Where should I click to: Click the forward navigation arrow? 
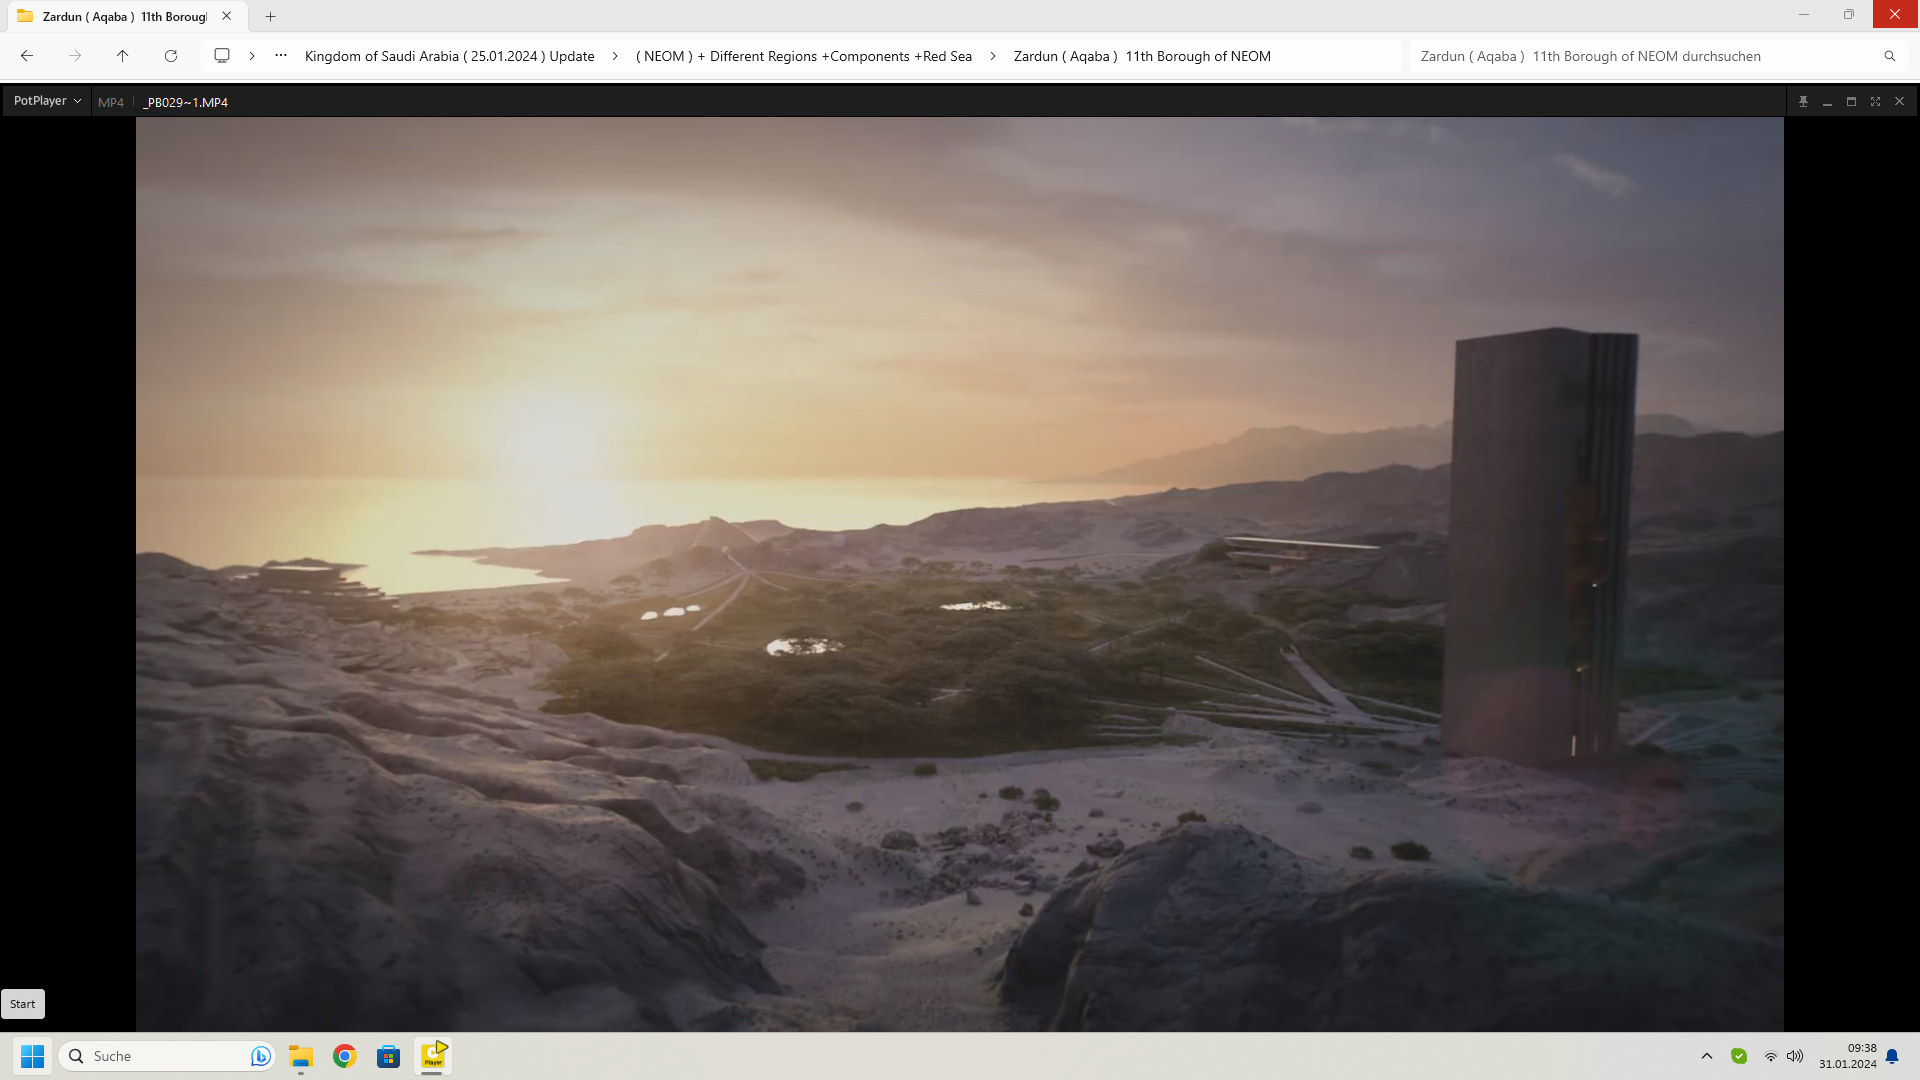point(75,56)
